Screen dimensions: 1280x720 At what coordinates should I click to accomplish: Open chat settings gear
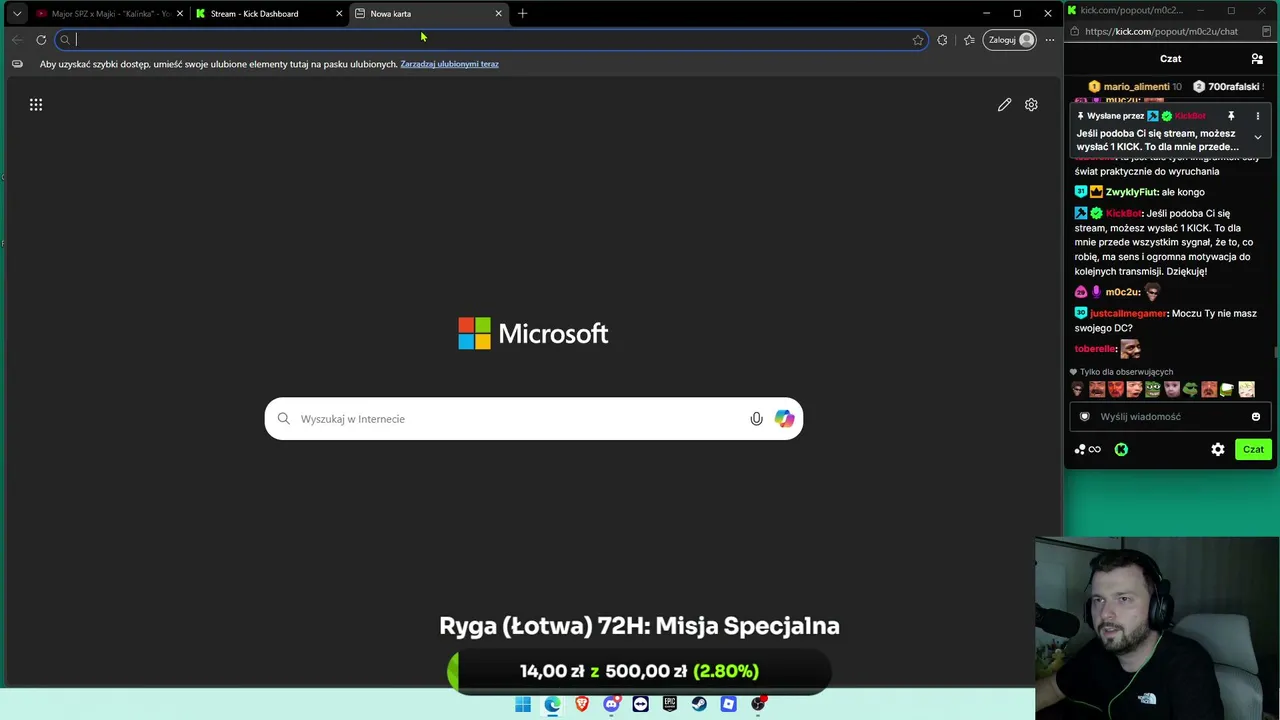[1218, 450]
